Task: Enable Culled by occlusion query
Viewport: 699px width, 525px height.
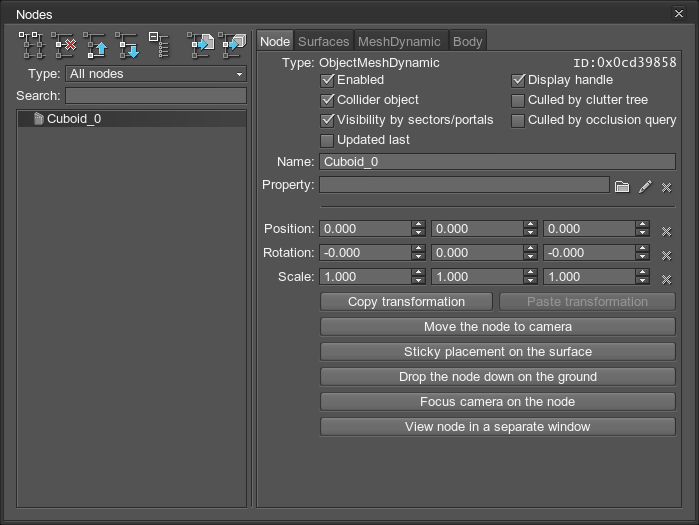Action: [518, 120]
